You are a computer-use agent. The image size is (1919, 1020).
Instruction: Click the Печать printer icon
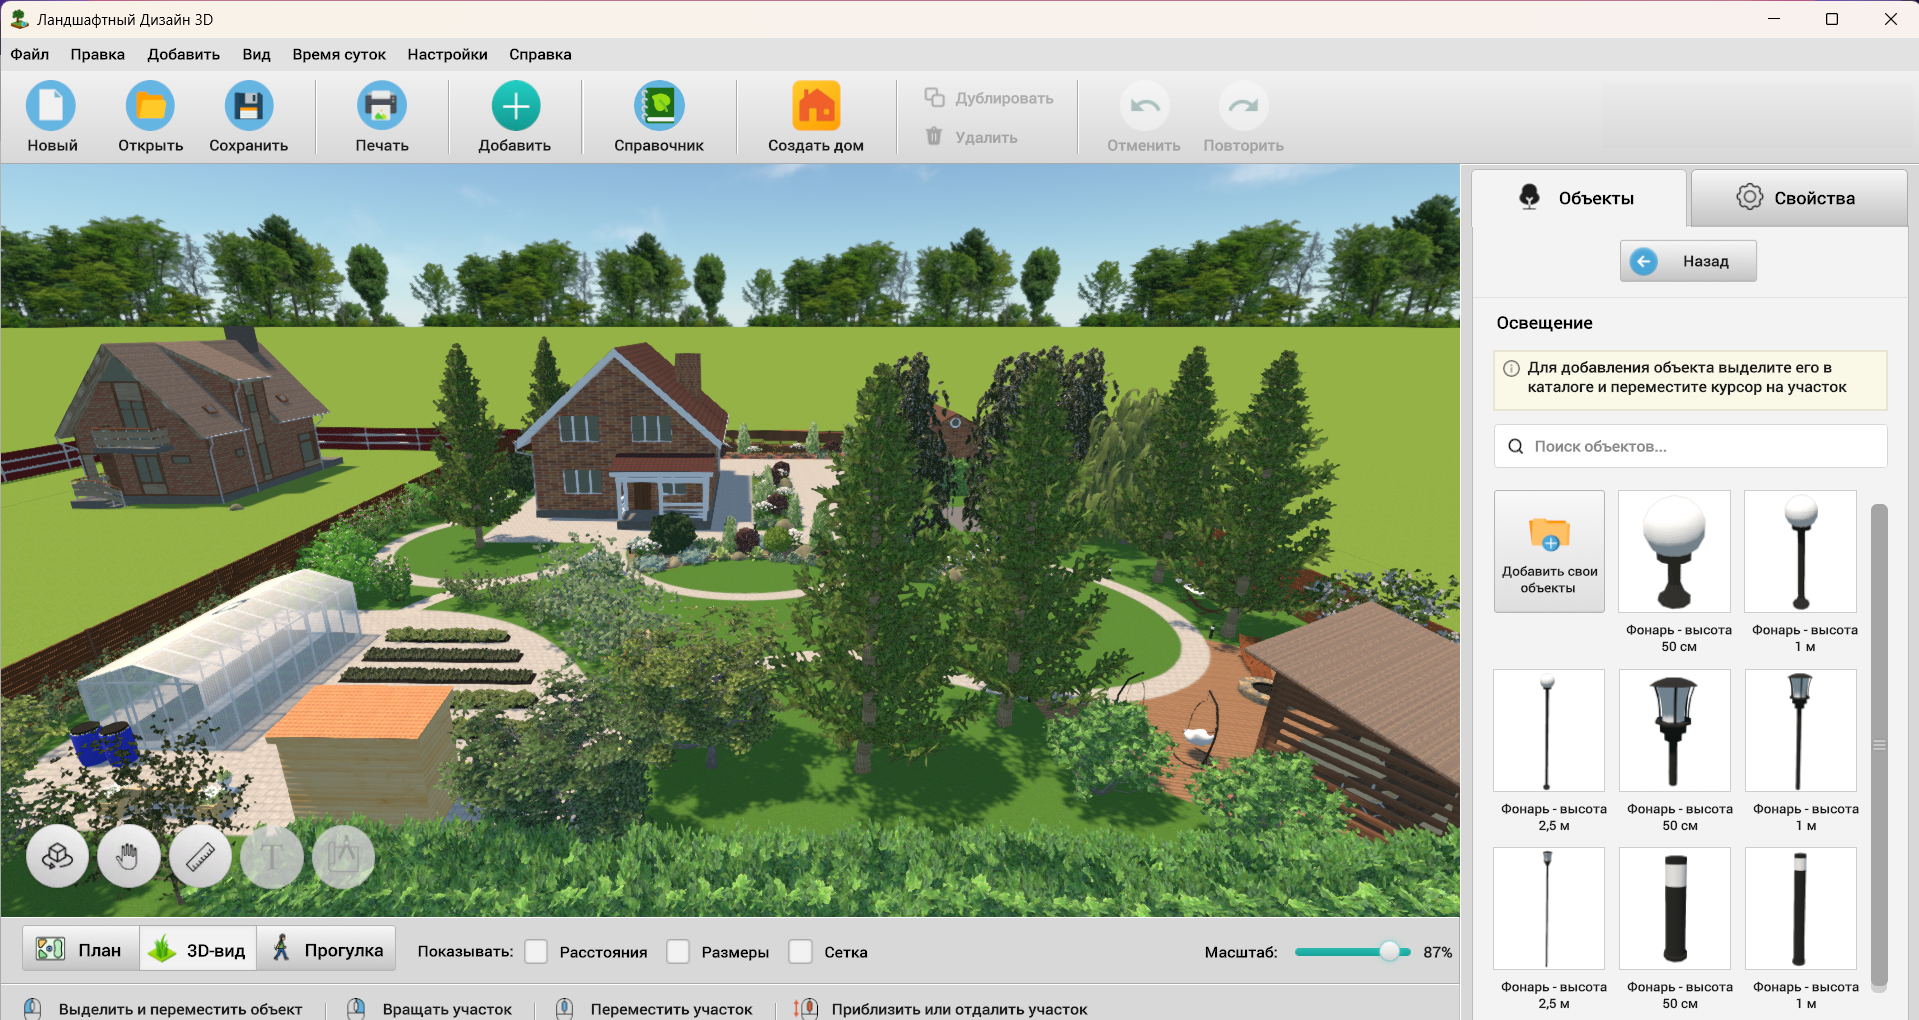[381, 107]
